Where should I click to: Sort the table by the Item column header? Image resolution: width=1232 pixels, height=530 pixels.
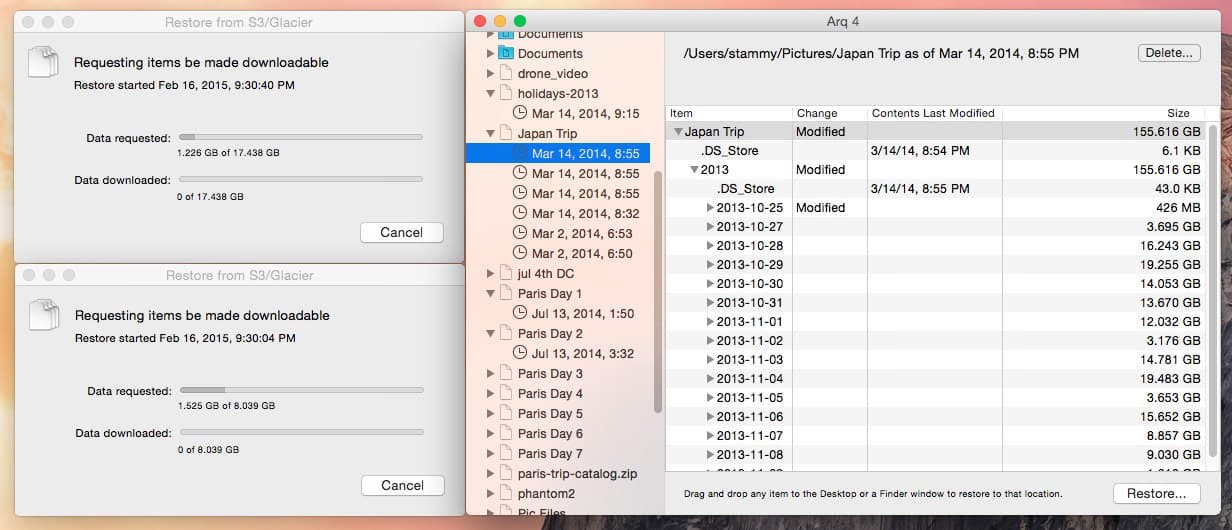[729, 113]
